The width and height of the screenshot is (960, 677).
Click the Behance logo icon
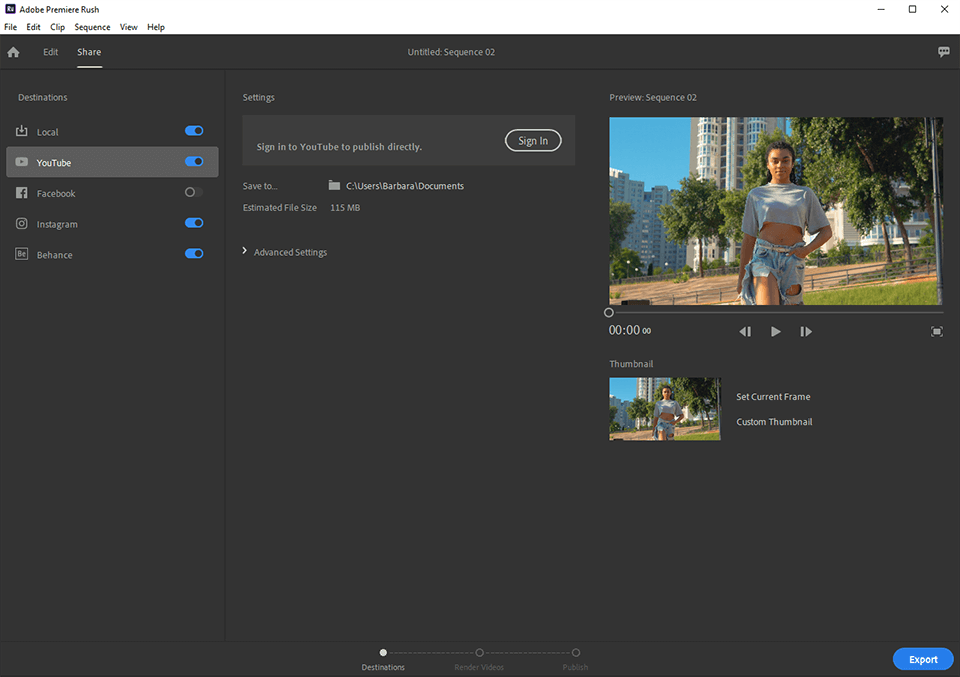pyautogui.click(x=21, y=254)
